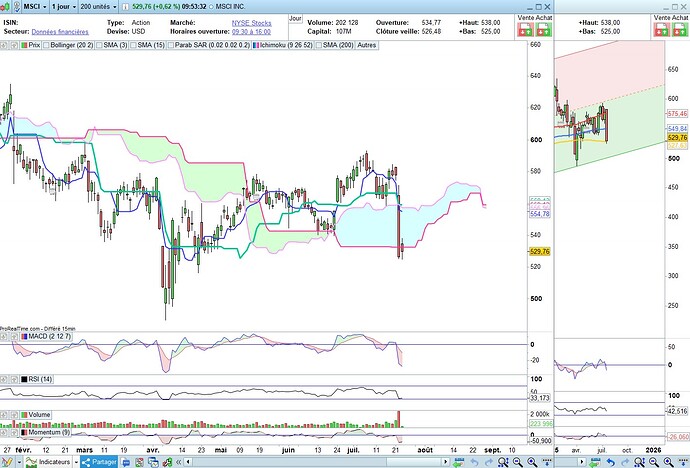Click the green sync arrows icon in main chart

[x=459, y=462]
